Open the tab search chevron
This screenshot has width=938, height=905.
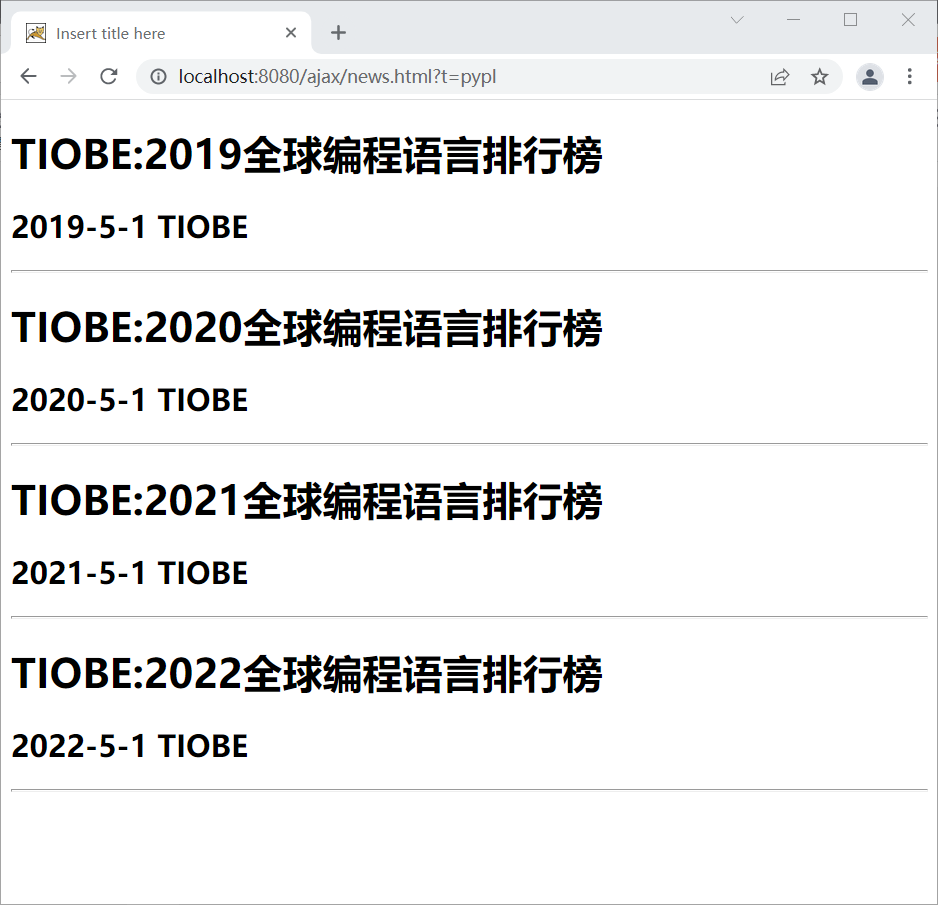pyautogui.click(x=737, y=20)
